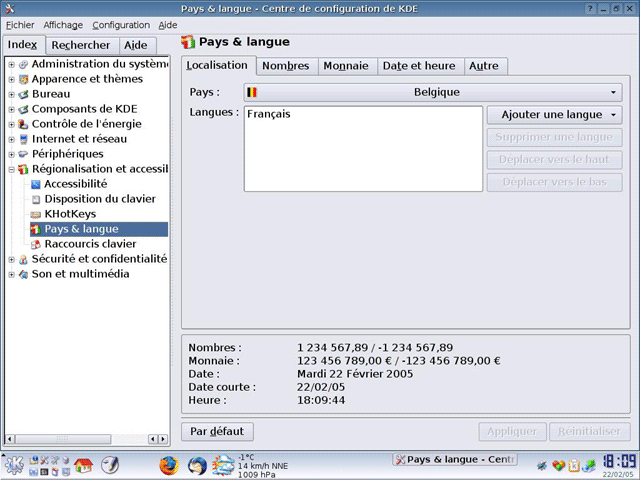Click the Bureau category icon
Viewport: 640px width, 480px height.
coord(24,94)
